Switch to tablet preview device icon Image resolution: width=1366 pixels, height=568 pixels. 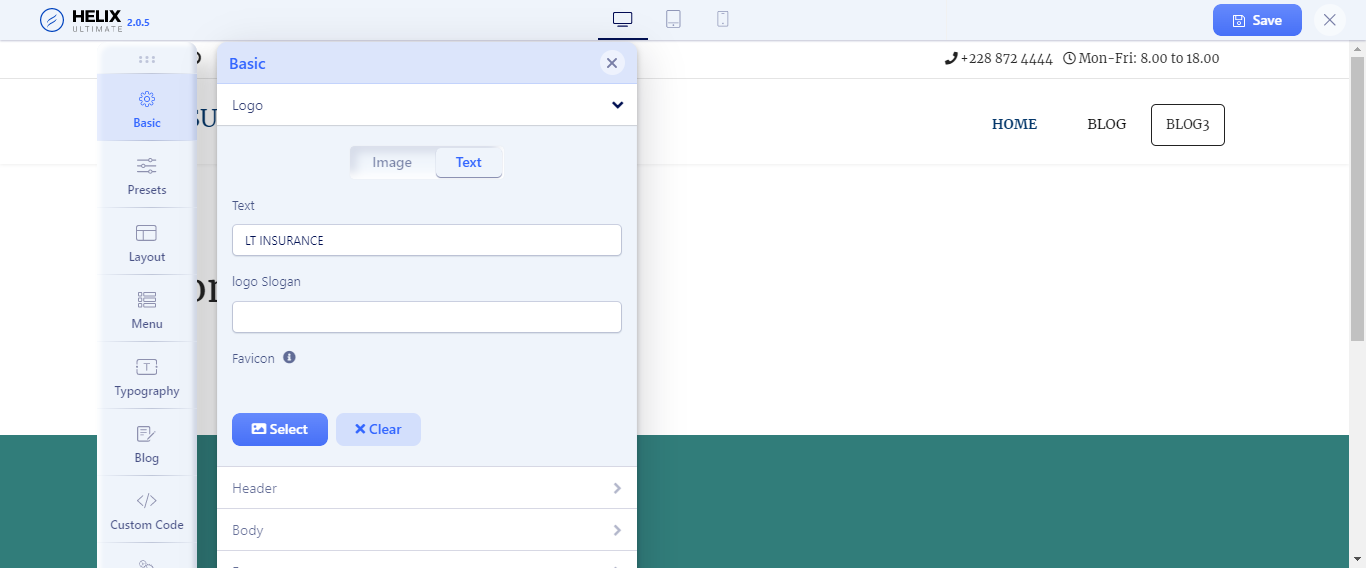(x=673, y=20)
